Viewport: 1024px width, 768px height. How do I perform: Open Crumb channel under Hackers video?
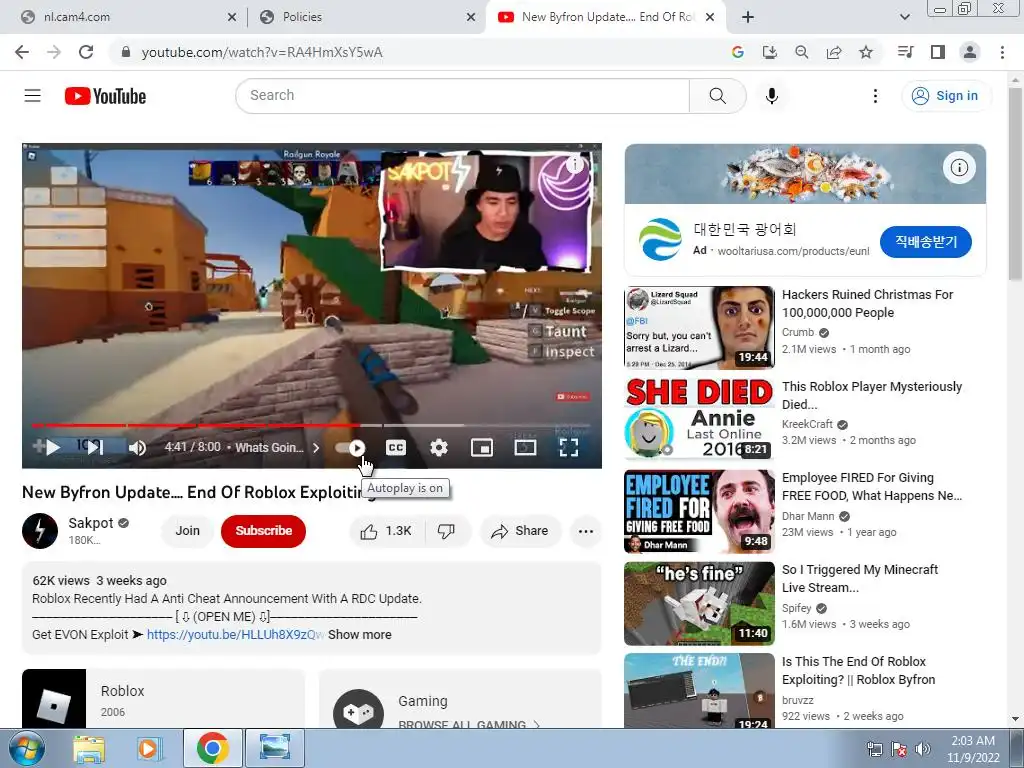798,332
